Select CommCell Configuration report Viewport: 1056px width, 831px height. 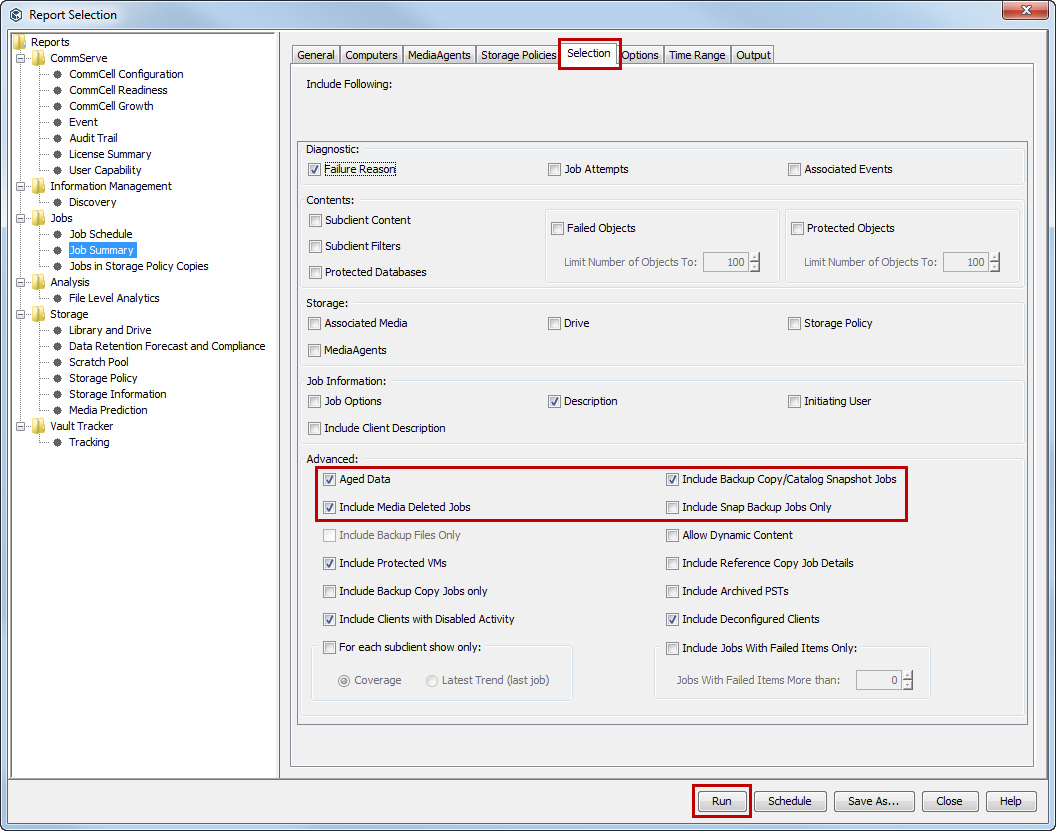coord(126,74)
